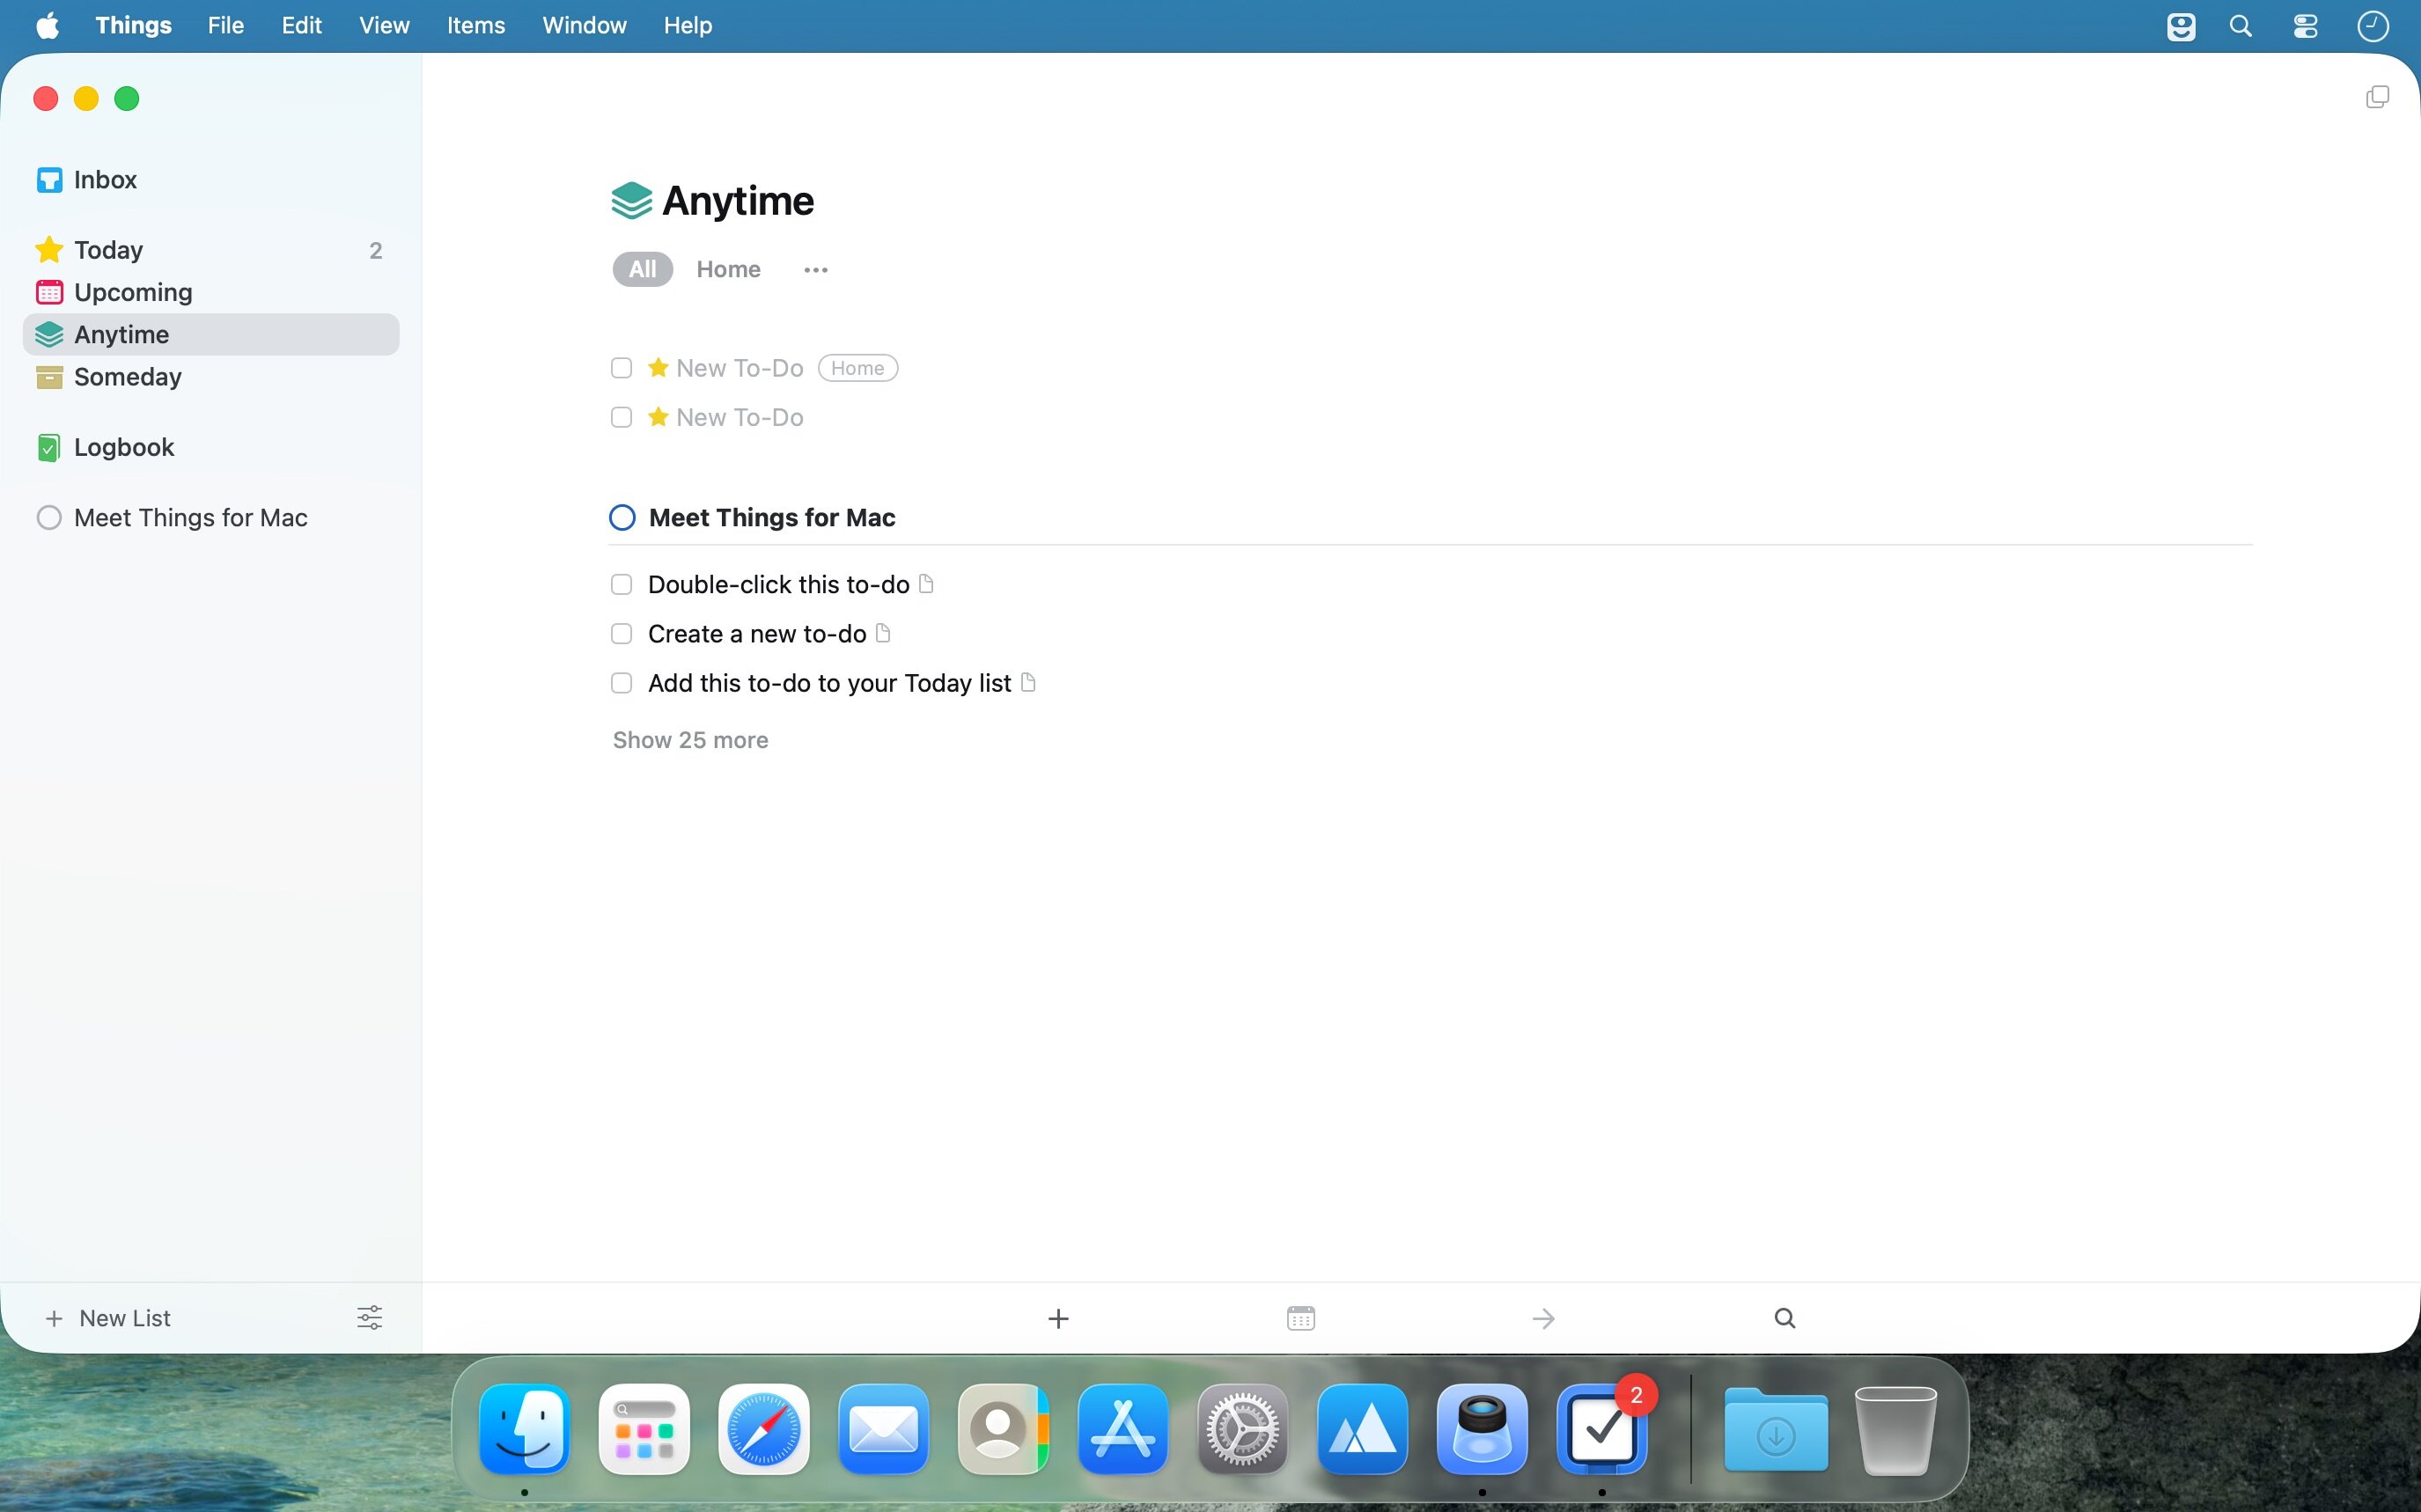
Task: Open Finder from the Dock
Action: click(x=525, y=1429)
